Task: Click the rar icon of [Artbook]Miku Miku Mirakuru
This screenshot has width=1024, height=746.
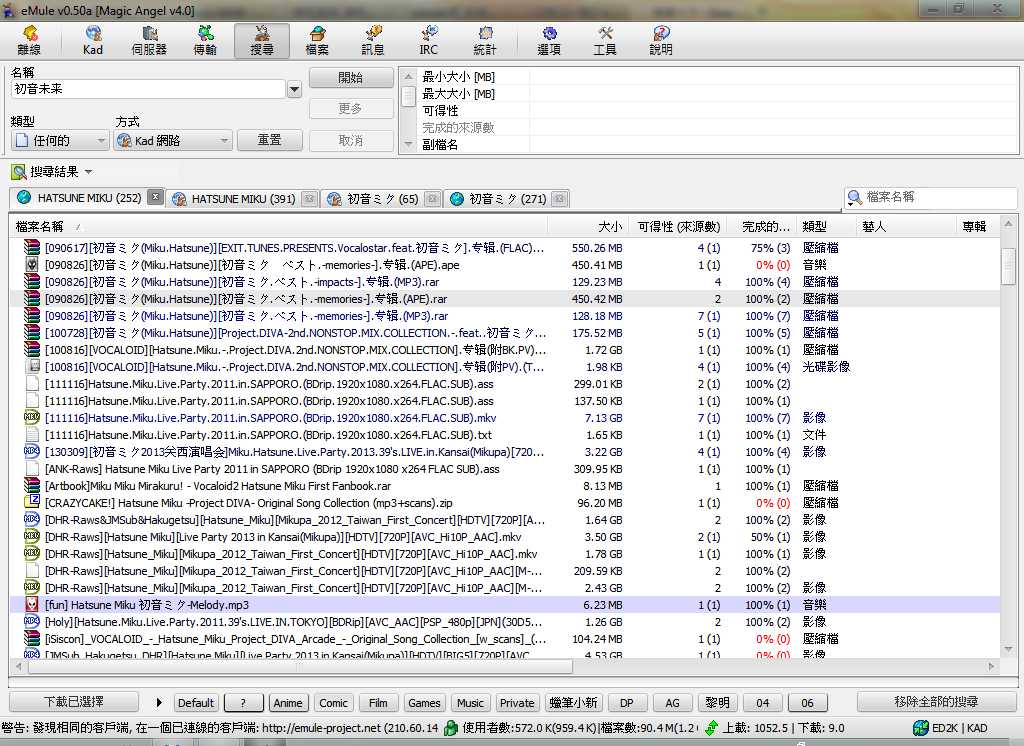Action: point(31,485)
